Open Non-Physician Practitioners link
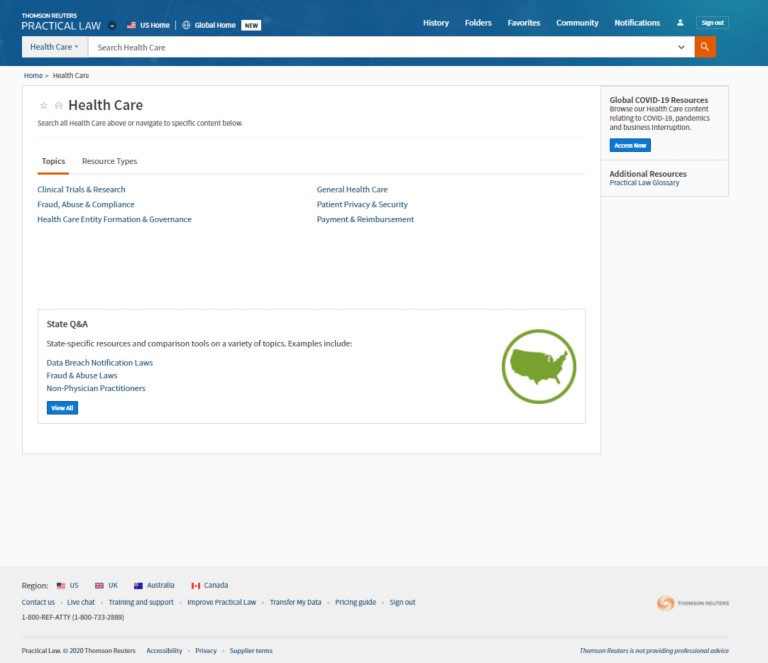This screenshot has height=663, width=768. point(96,388)
